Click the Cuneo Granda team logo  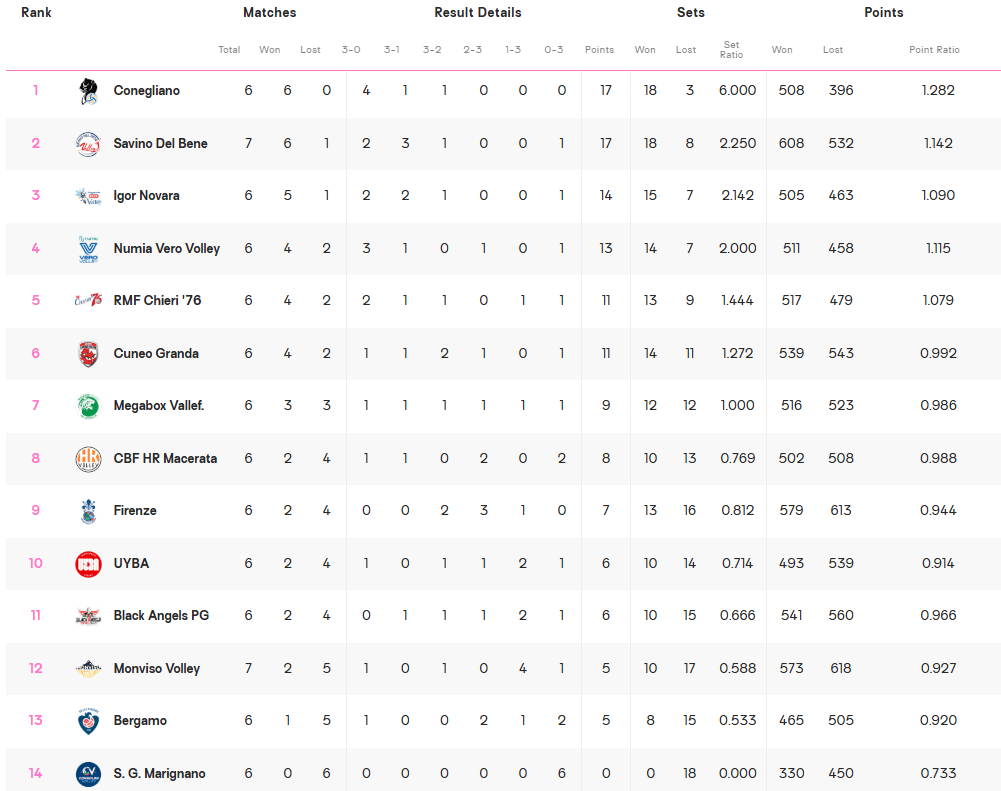tap(88, 354)
